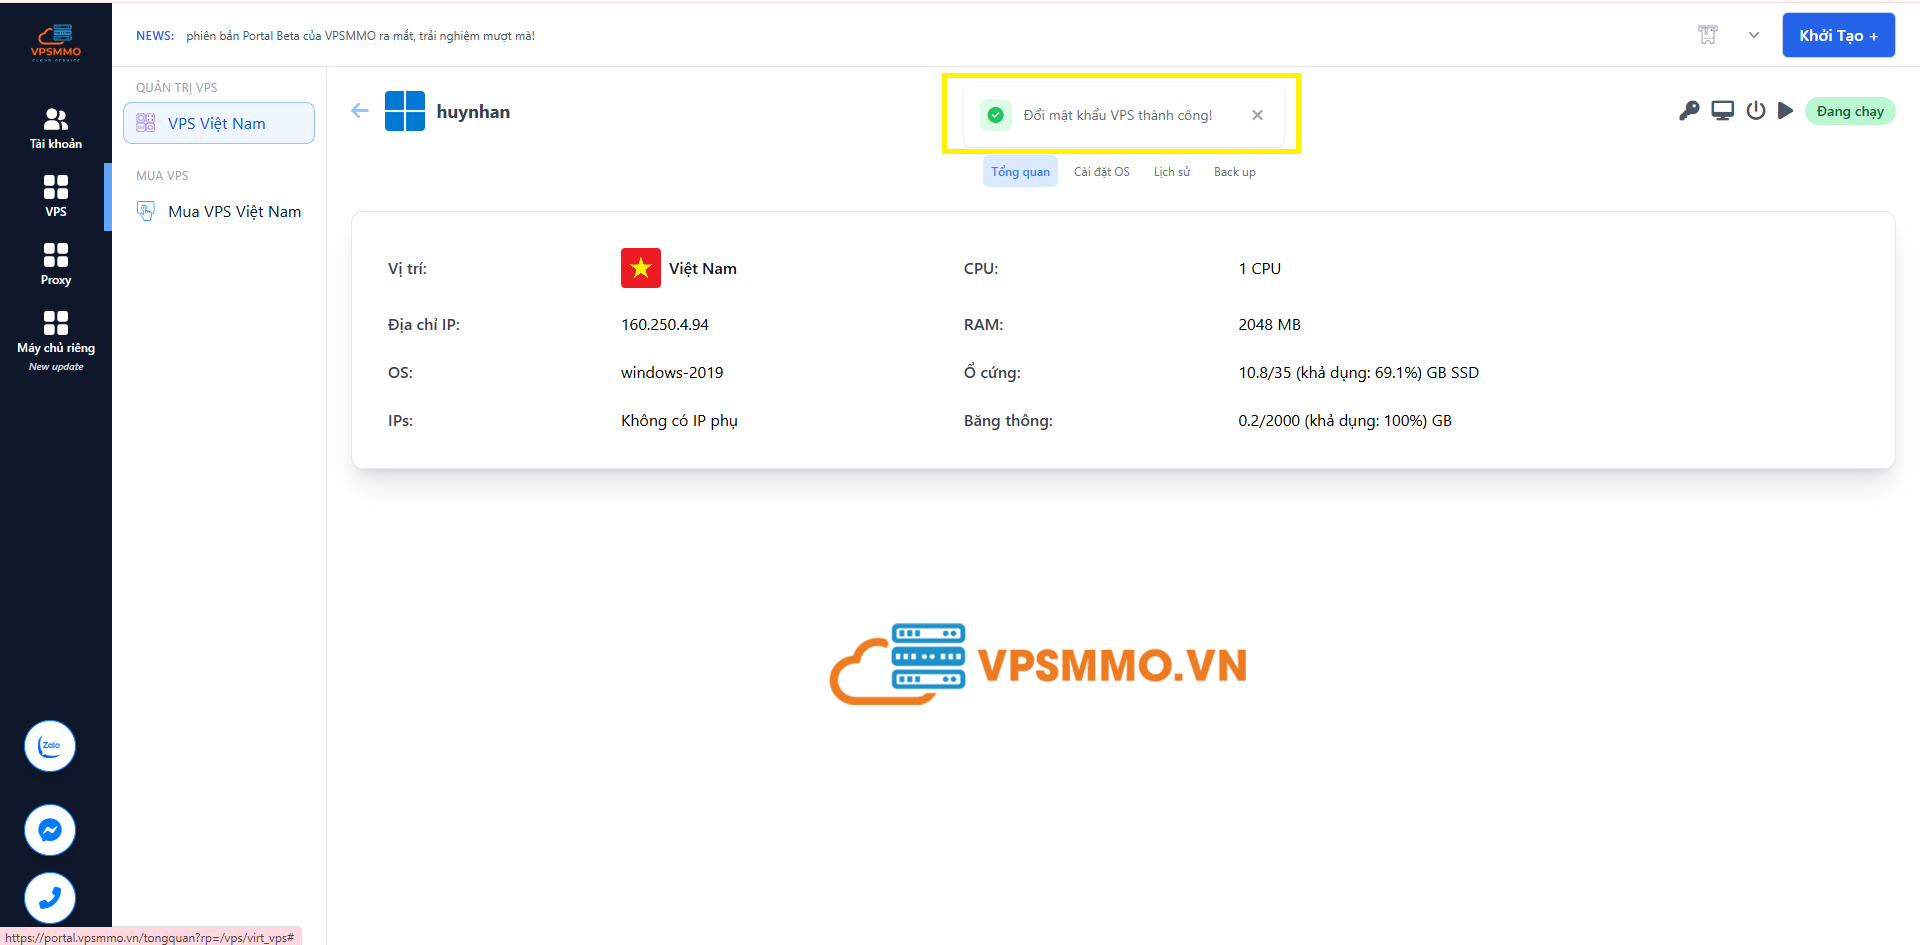The width and height of the screenshot is (1920, 945).
Task: Open the Lịch sử tab
Action: [1171, 172]
